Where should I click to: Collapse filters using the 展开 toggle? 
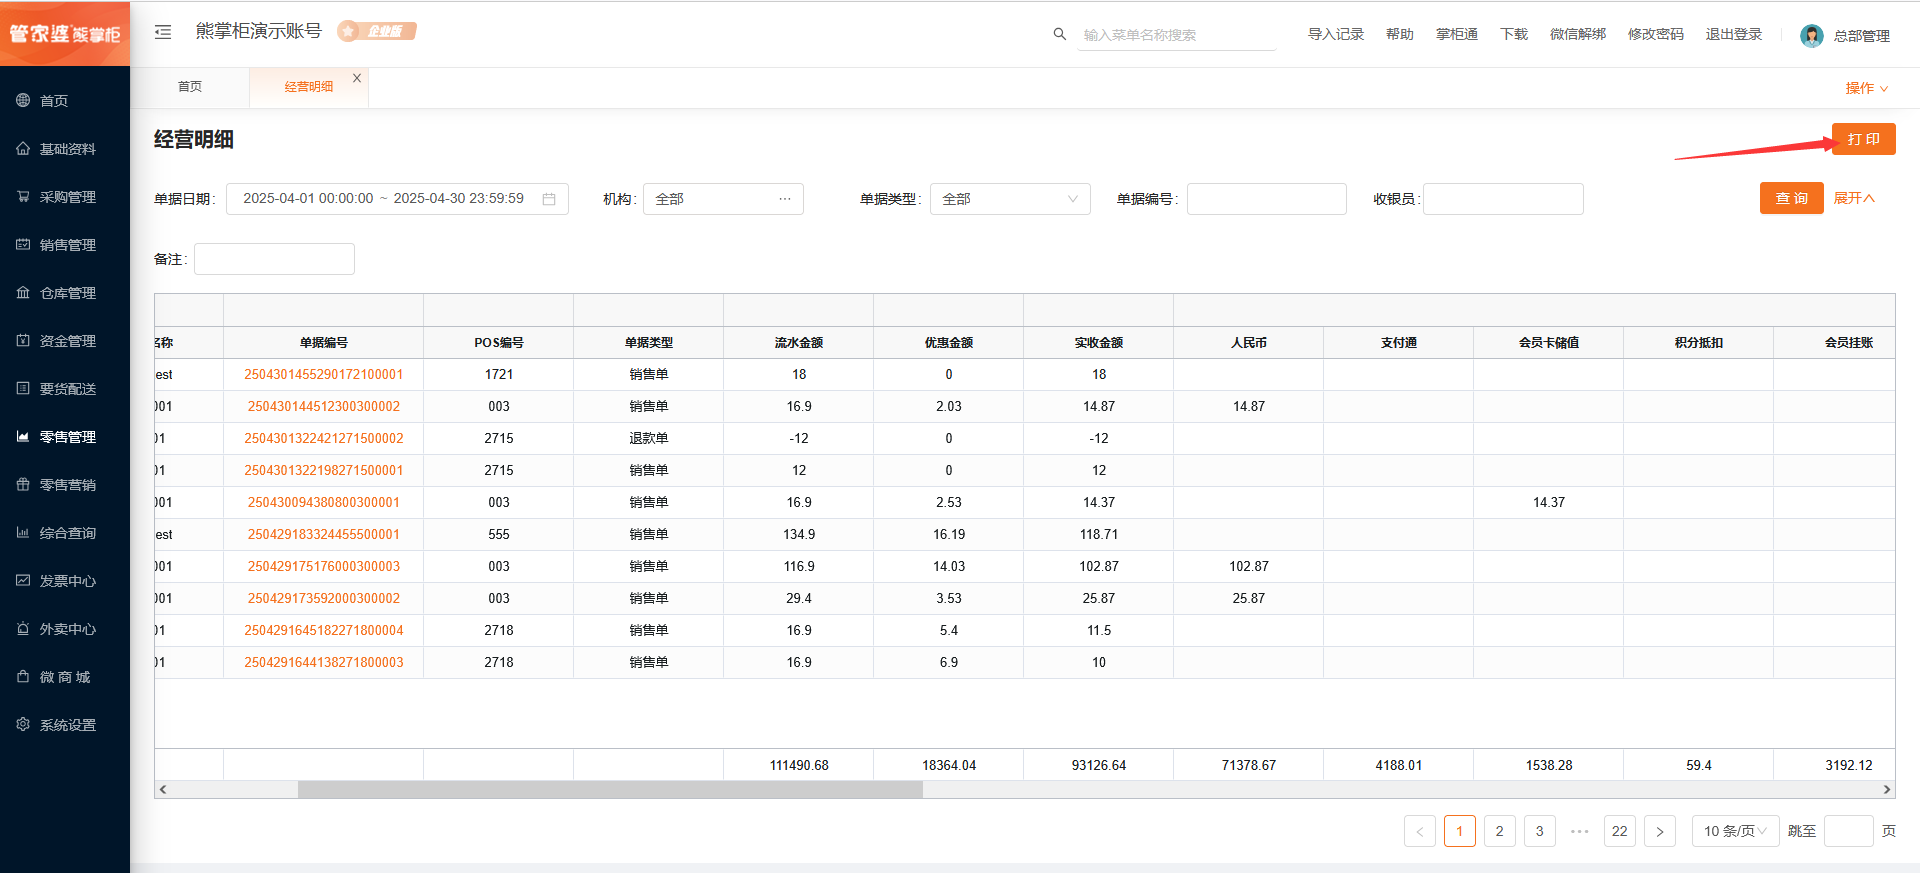[x=1853, y=198]
